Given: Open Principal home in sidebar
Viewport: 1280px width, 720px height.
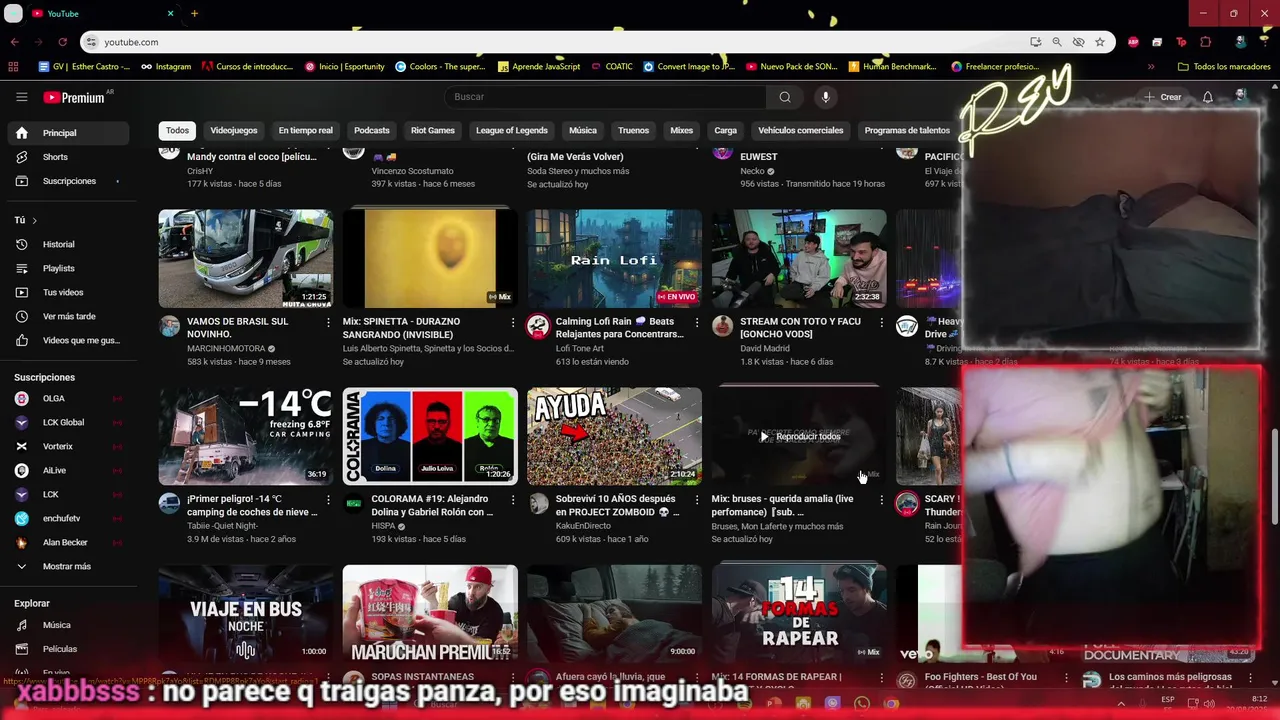Looking at the screenshot, I should pos(68,133).
